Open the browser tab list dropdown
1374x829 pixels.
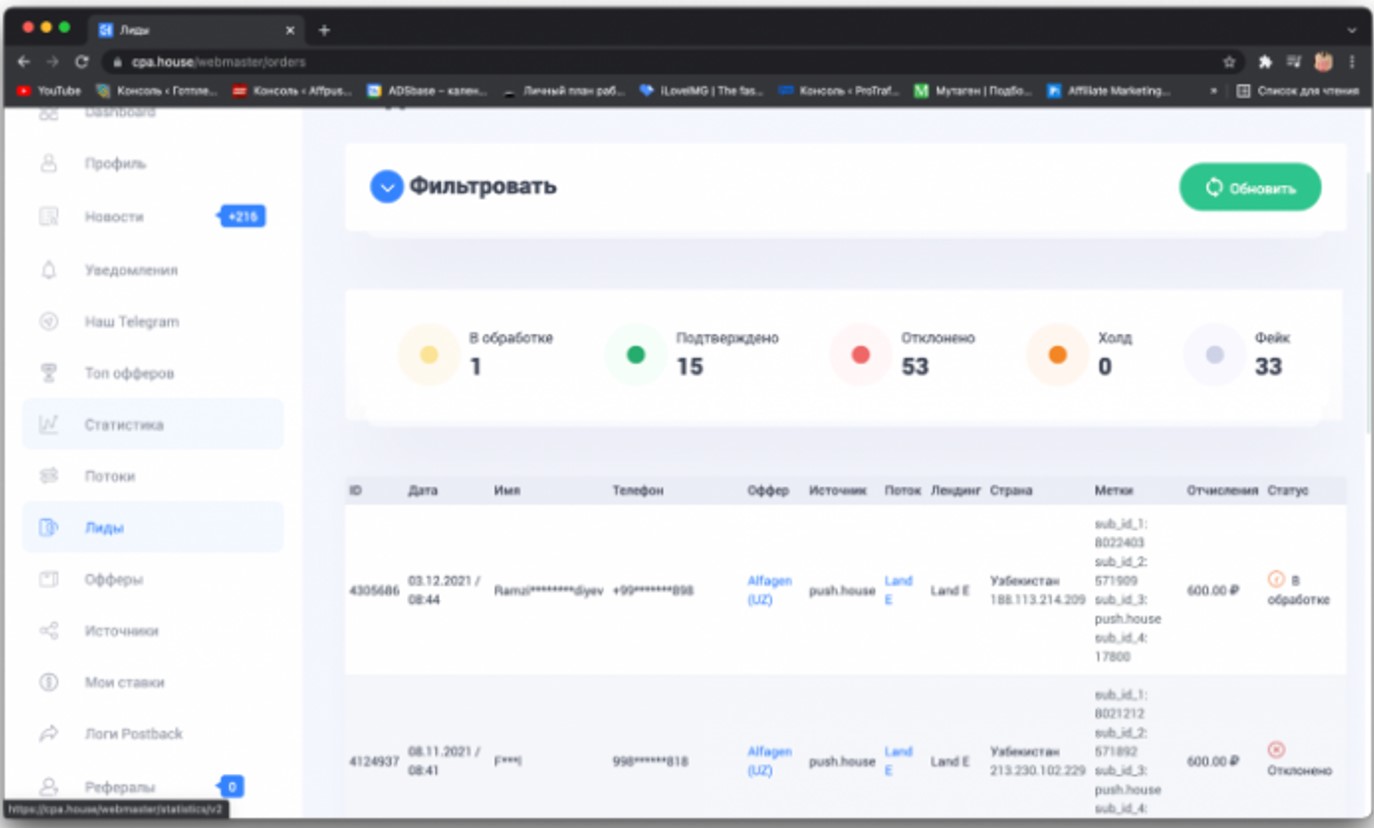(x=1352, y=30)
